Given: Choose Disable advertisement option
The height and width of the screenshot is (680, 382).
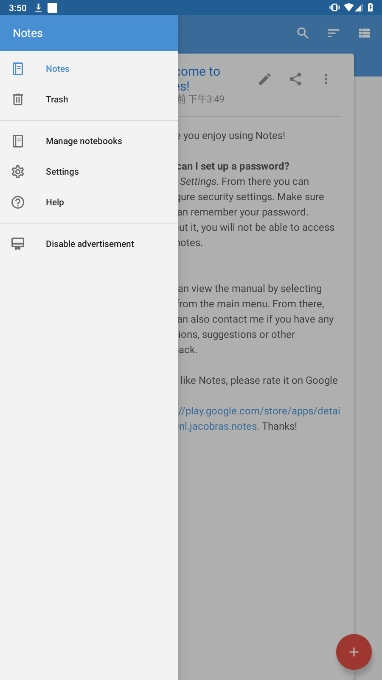Looking at the screenshot, I should [x=89, y=244].
